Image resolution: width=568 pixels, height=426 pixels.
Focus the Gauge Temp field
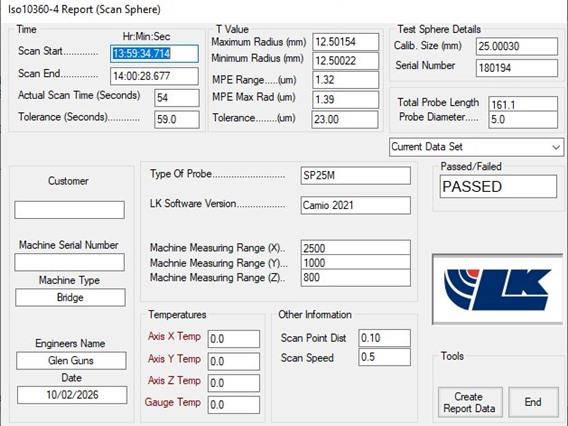click(234, 405)
